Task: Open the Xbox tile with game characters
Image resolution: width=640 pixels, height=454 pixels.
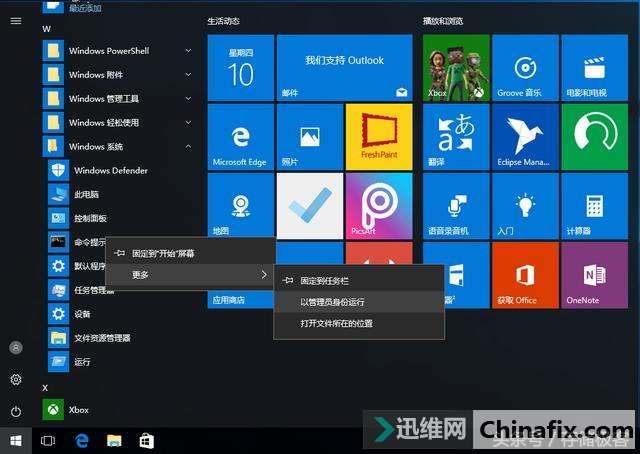Action: [456, 67]
